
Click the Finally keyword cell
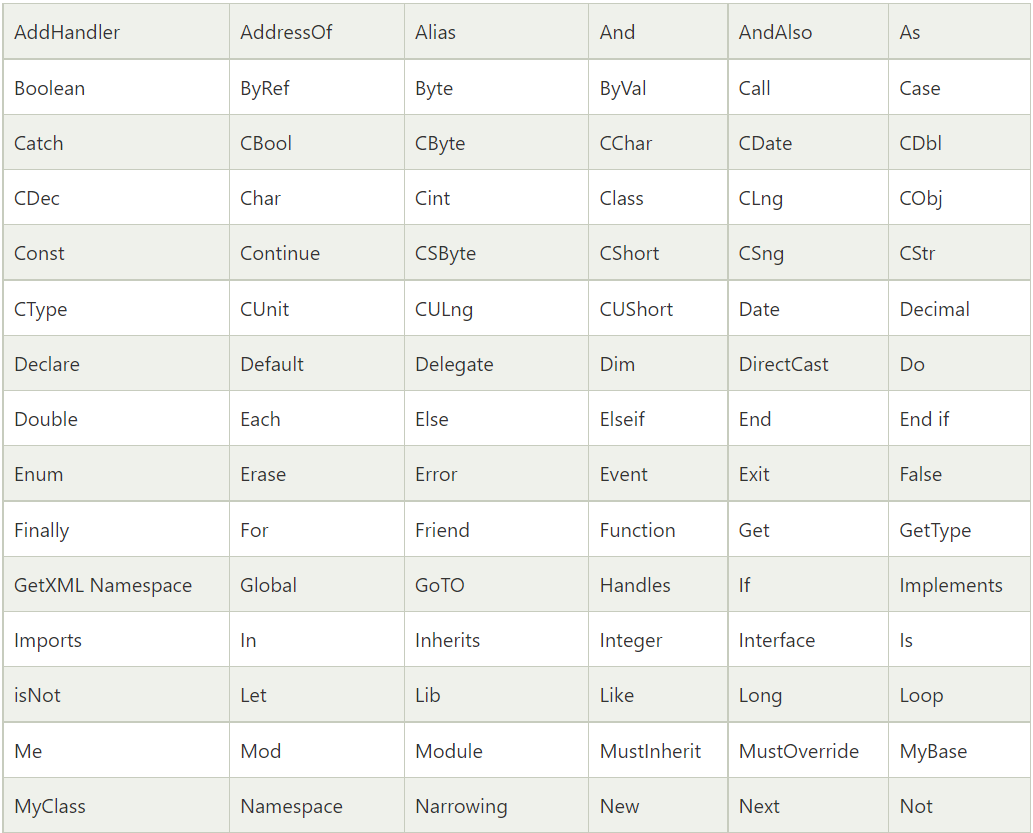point(42,530)
